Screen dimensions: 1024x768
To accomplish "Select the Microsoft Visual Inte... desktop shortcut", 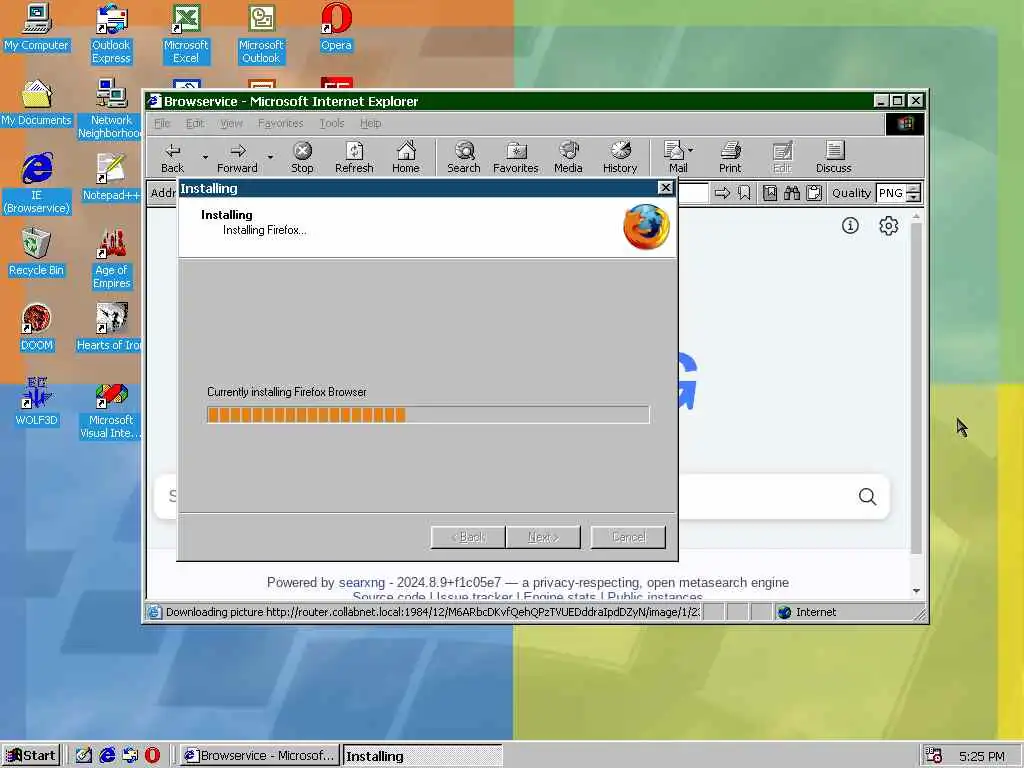I will pos(111,409).
